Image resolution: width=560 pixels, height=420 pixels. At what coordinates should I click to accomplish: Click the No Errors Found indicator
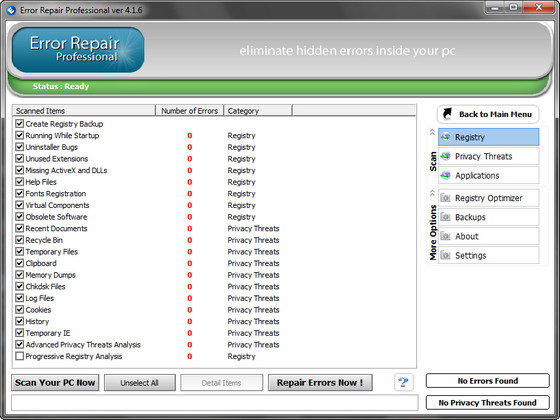pos(488,381)
